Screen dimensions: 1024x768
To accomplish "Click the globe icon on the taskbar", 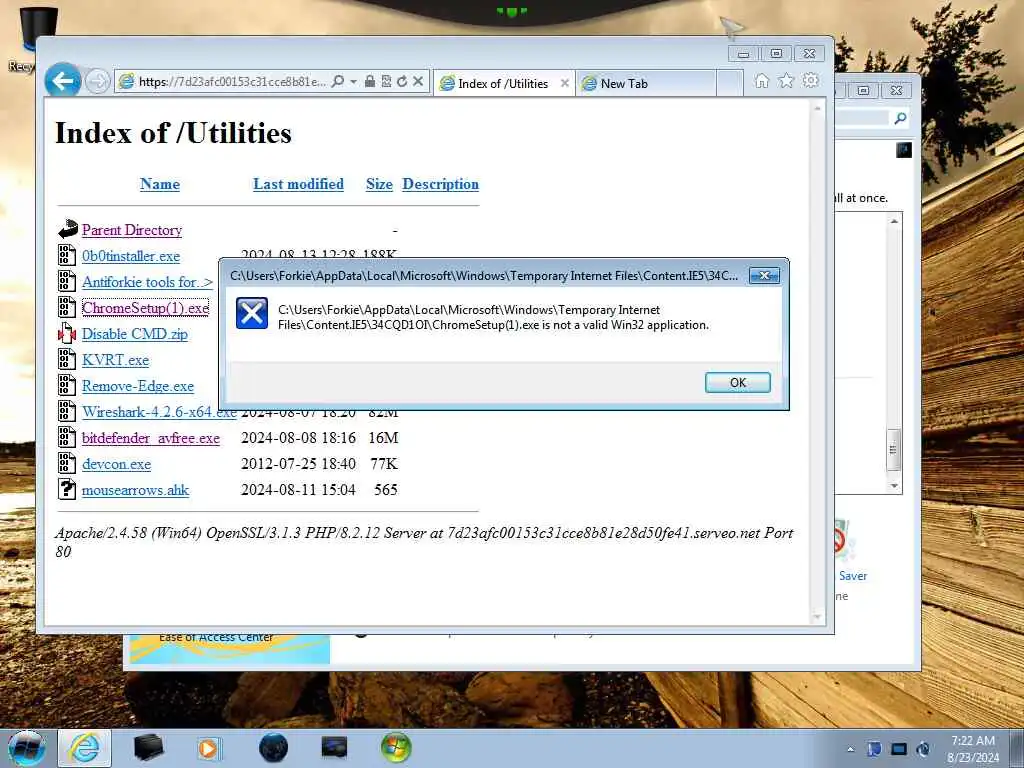I will pos(273,748).
